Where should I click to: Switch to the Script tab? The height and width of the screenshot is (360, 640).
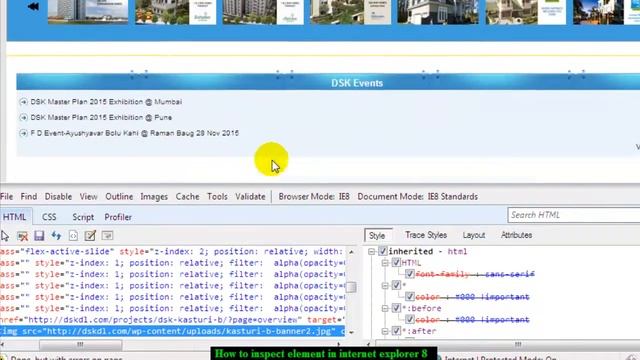pos(83,217)
